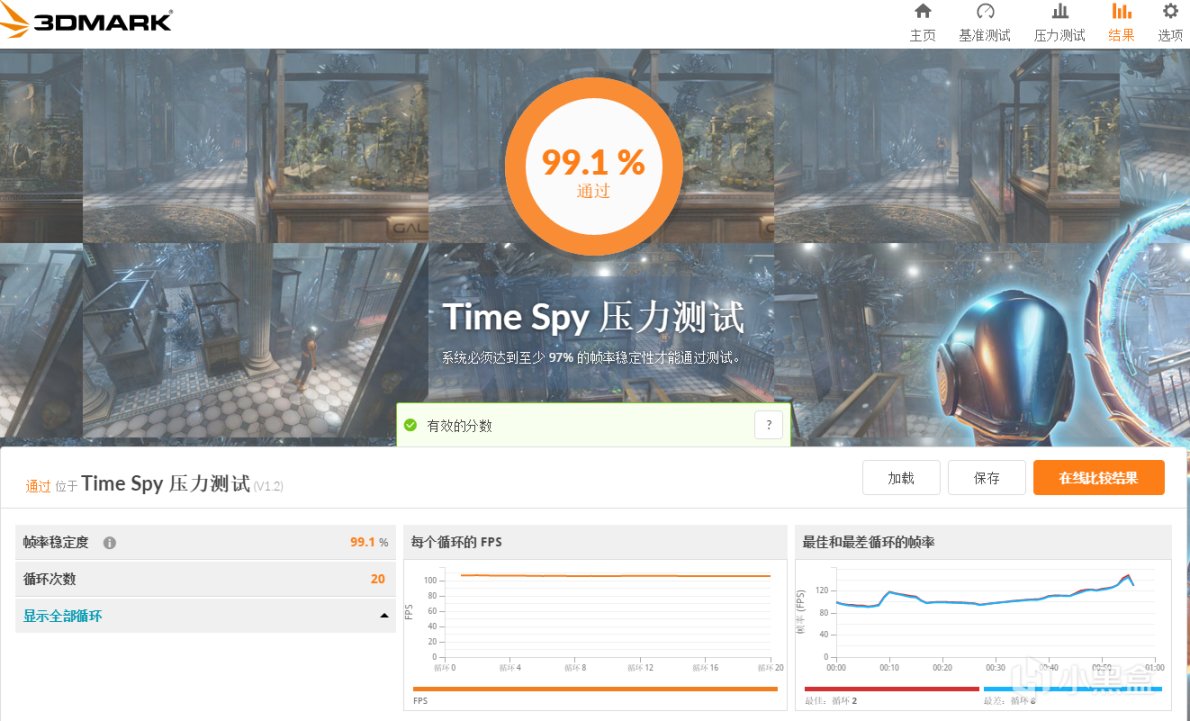
Task: Click the 加载 load button
Action: click(x=901, y=477)
